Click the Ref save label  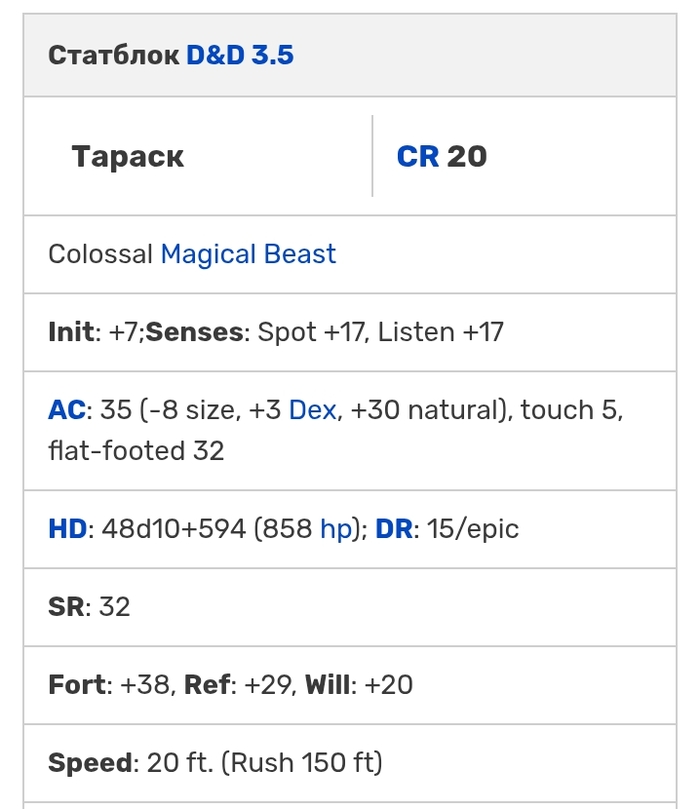click(x=207, y=685)
